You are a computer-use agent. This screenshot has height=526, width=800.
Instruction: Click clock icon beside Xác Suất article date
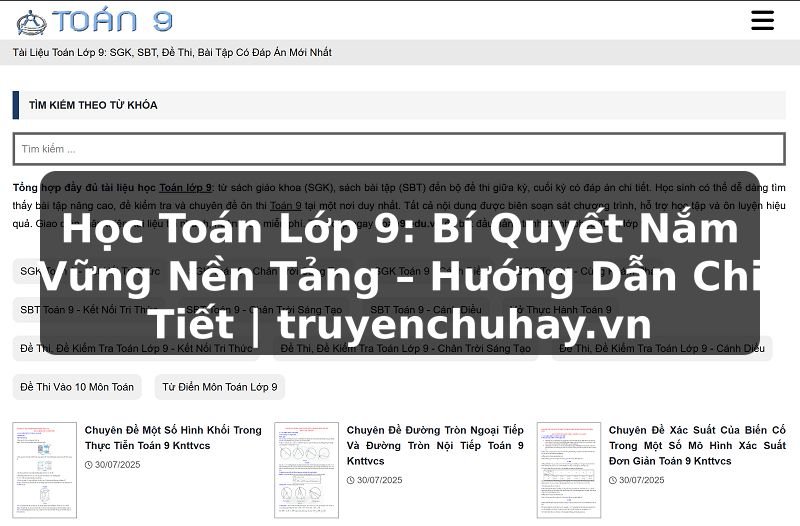613,480
